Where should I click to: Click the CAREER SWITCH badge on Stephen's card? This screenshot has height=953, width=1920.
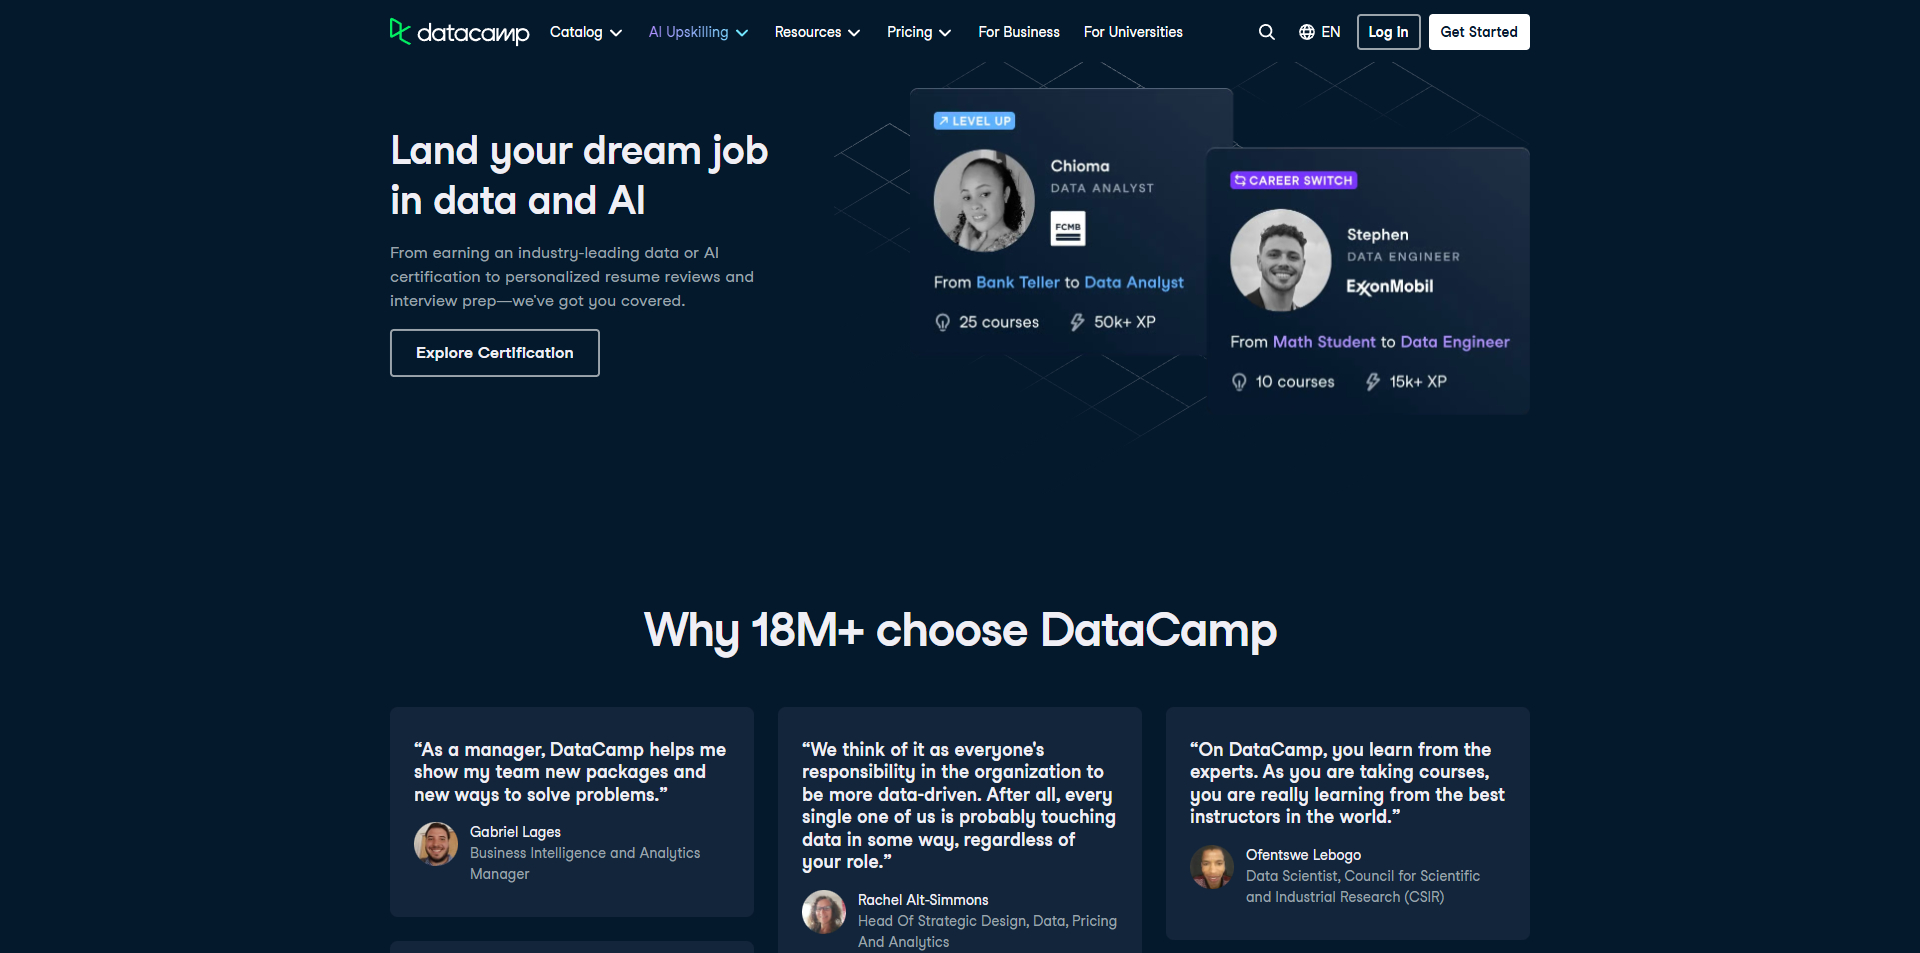tap(1292, 180)
